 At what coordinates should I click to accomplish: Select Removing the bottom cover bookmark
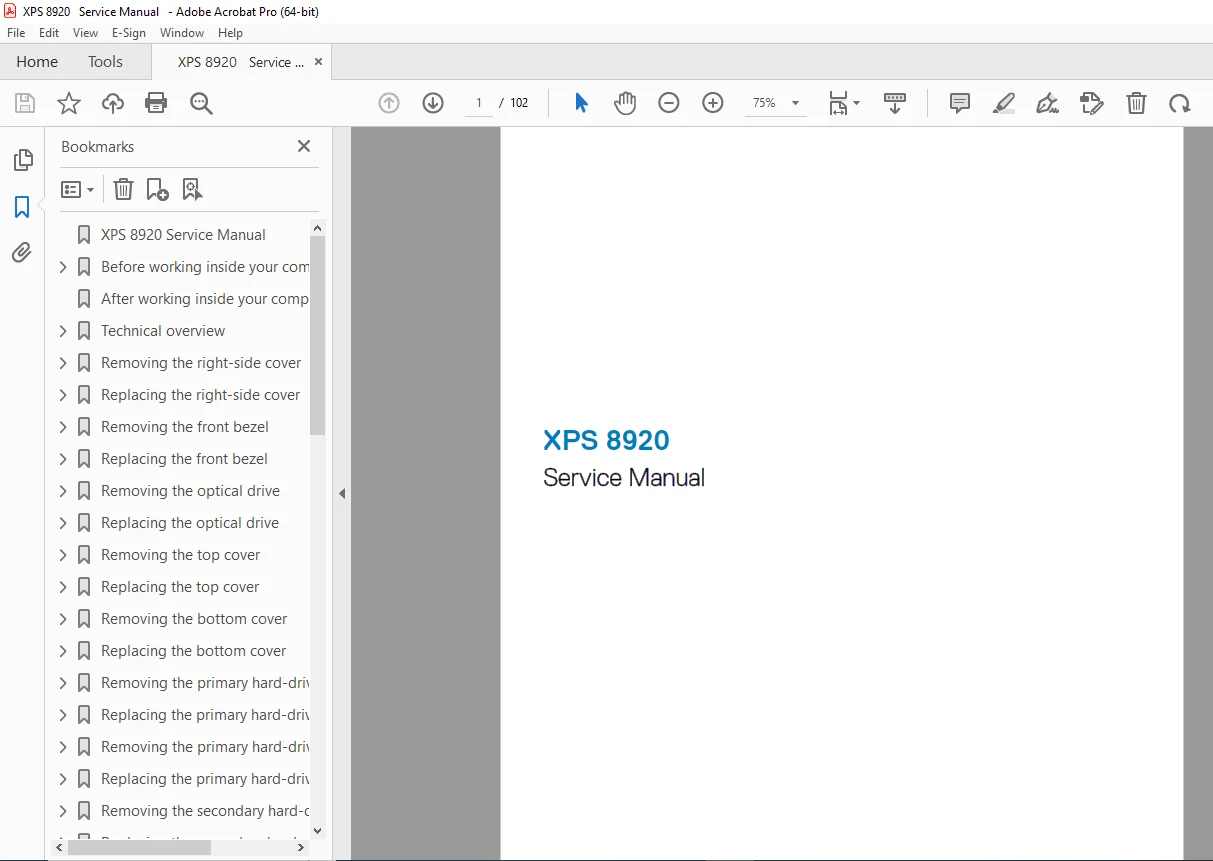coord(194,619)
